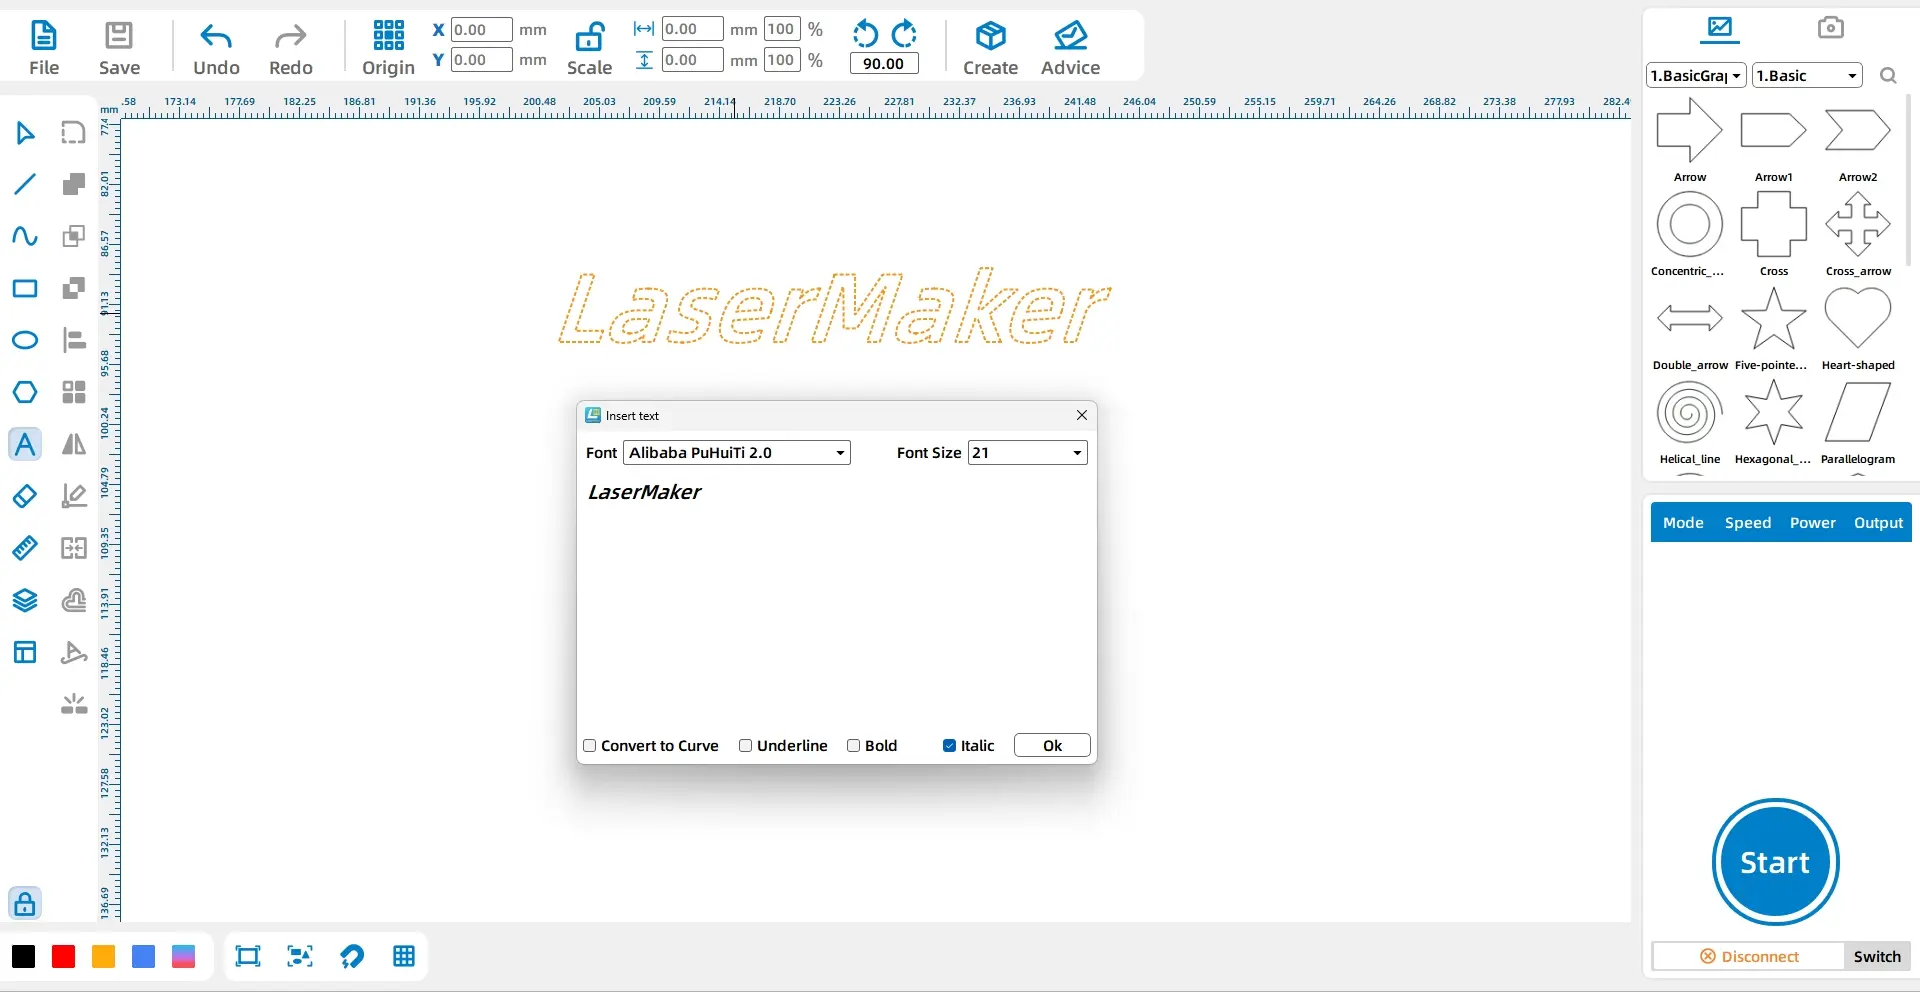Click the Array grid tool
This screenshot has height=992, width=1920.
pos(74,392)
